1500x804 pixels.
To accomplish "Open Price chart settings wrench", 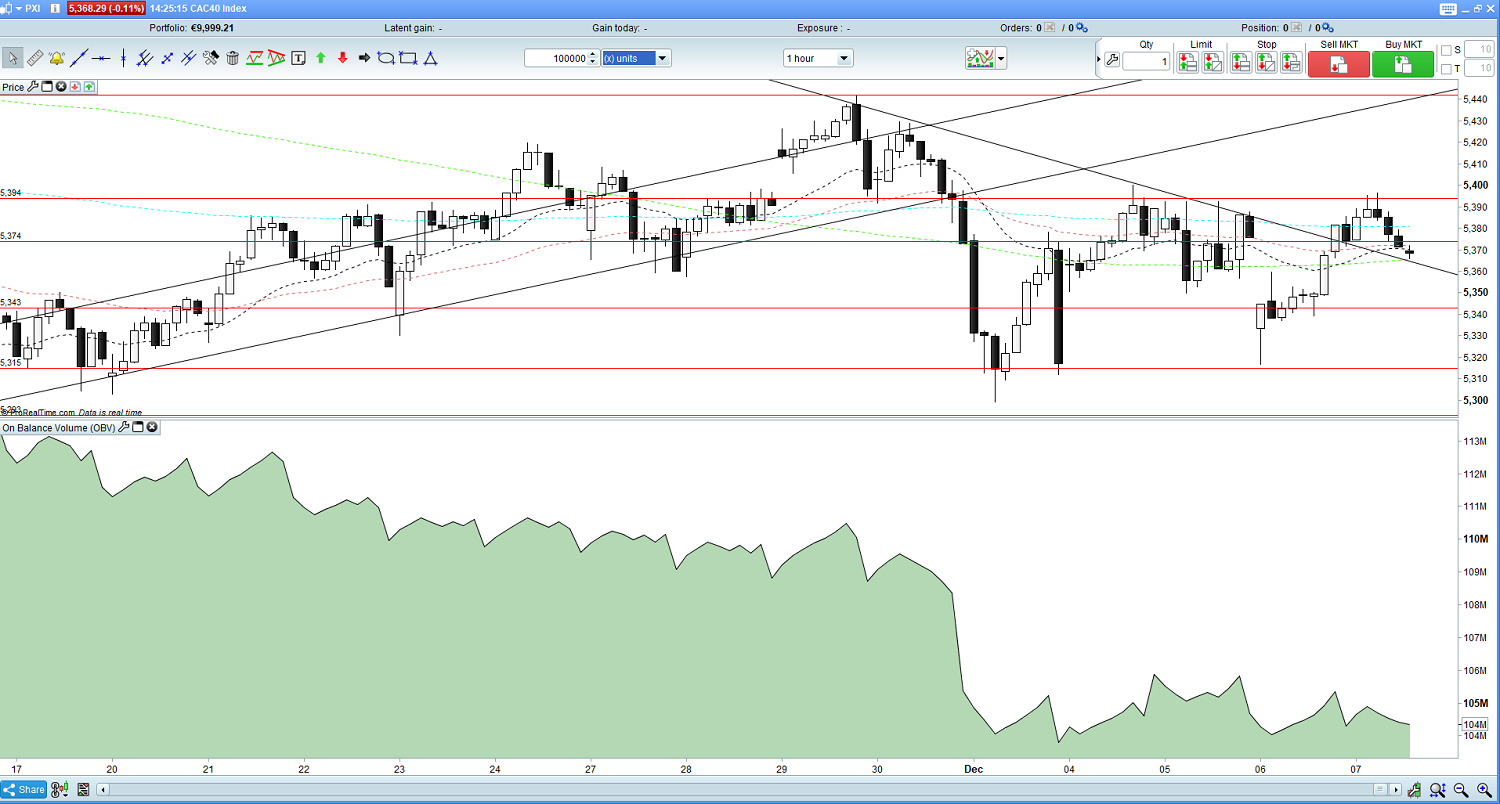I will click(x=33, y=87).
